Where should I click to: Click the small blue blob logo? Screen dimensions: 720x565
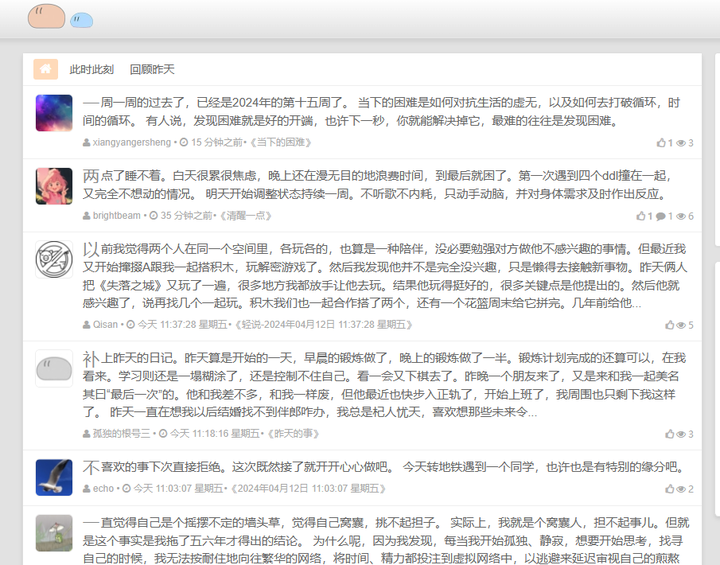click(x=81, y=20)
